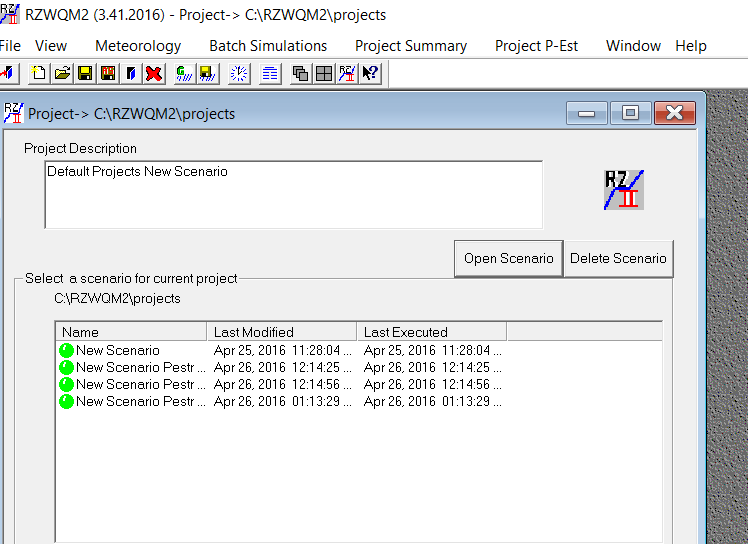Click the close project door icon
This screenshot has width=748, height=544.
coord(131,73)
